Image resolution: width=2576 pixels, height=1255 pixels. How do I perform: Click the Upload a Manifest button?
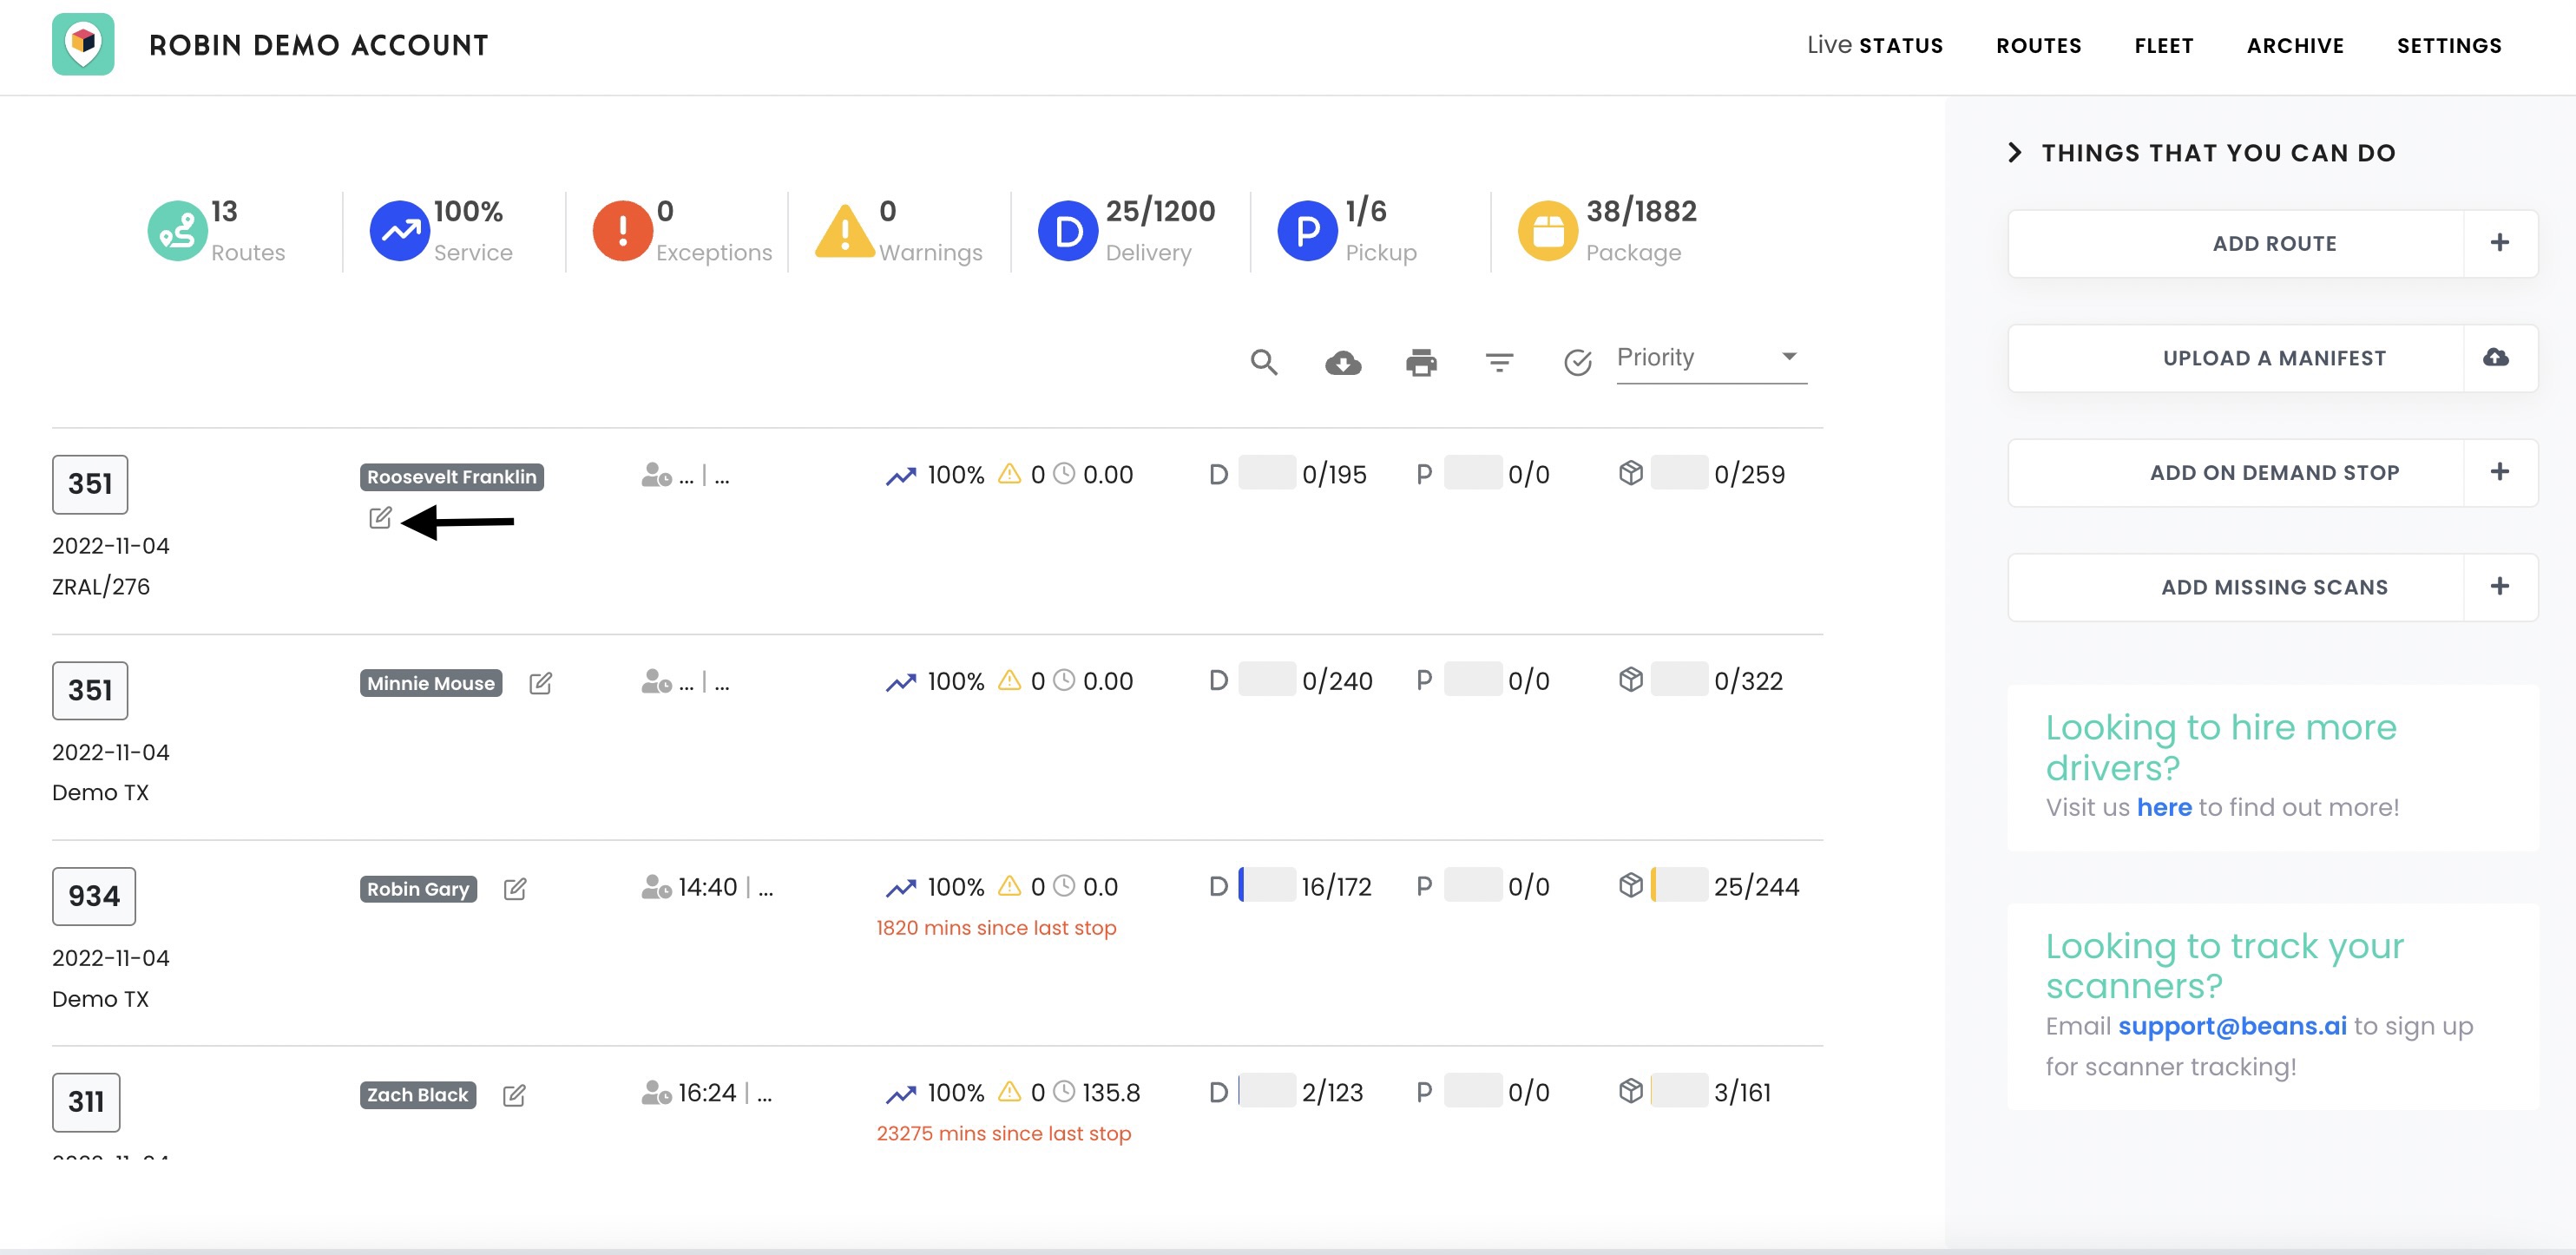pos(2273,358)
